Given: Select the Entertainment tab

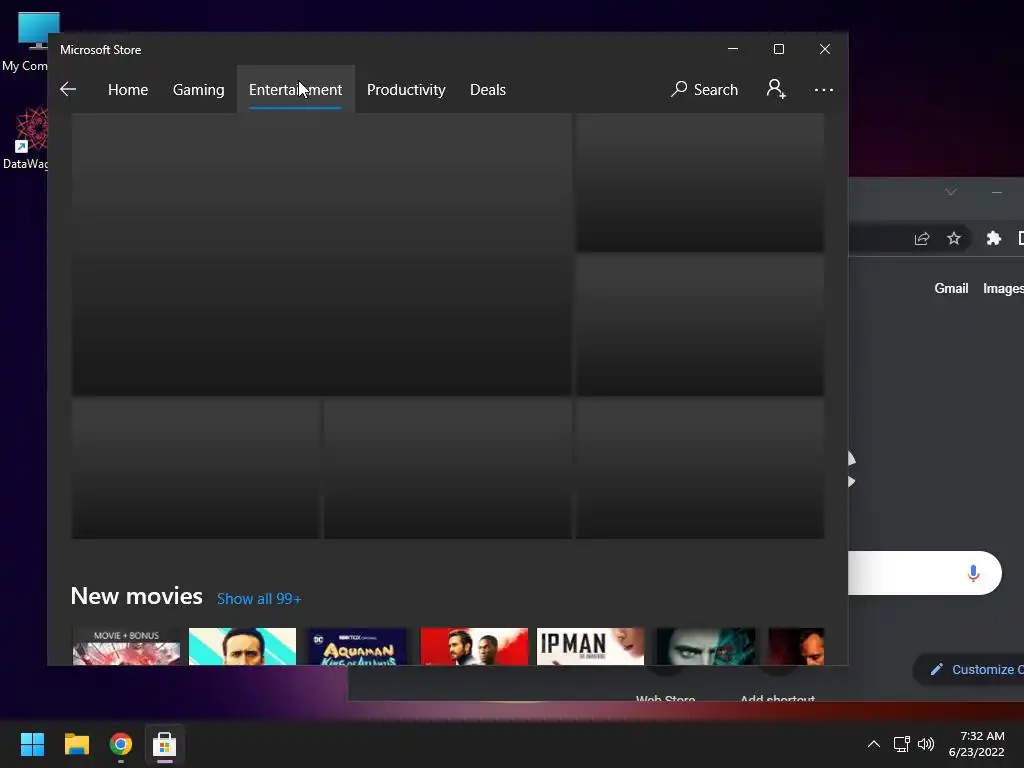Looking at the screenshot, I should (x=295, y=89).
